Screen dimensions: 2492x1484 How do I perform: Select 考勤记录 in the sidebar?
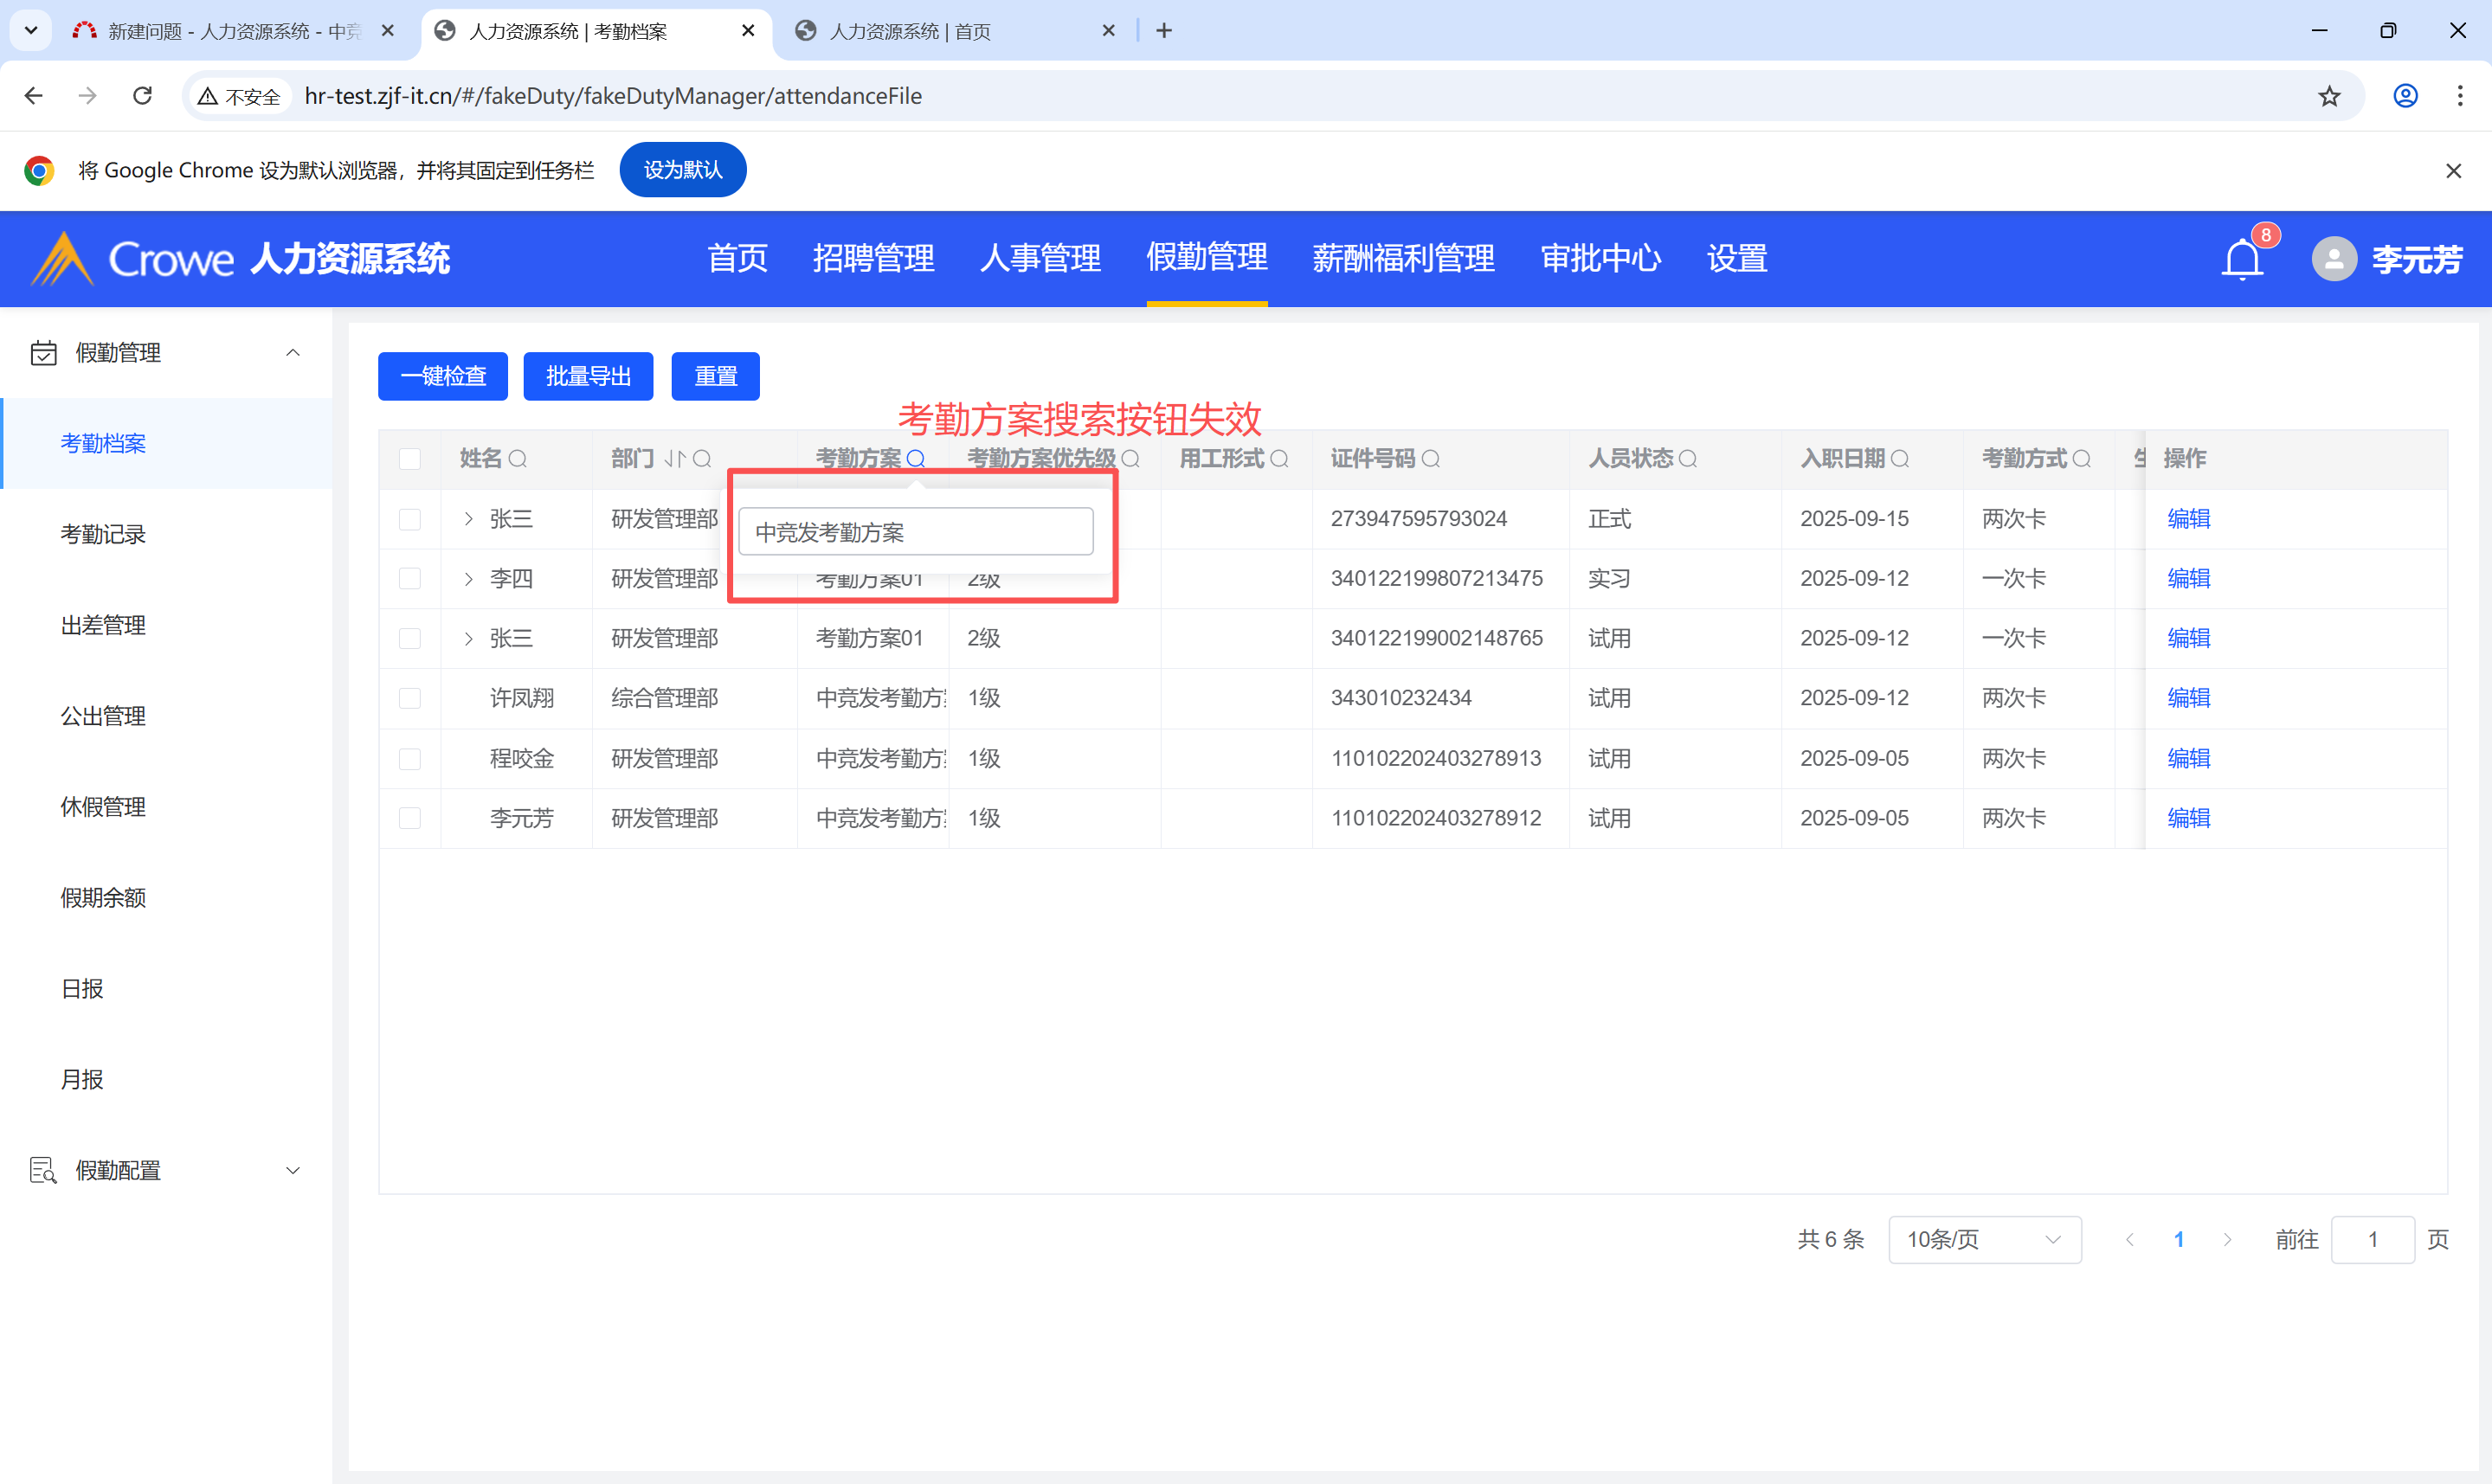[x=103, y=534]
